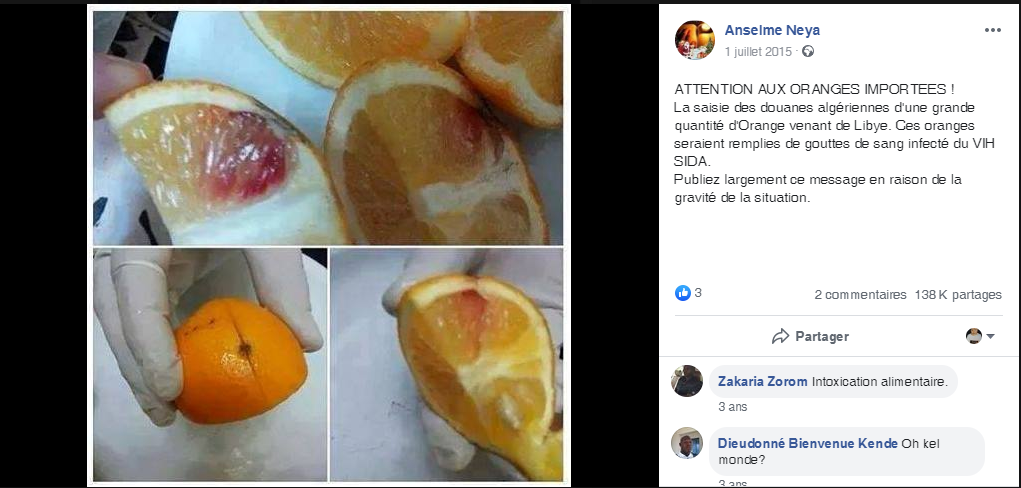Click the Partager button
This screenshot has width=1021, height=488.
click(810, 336)
